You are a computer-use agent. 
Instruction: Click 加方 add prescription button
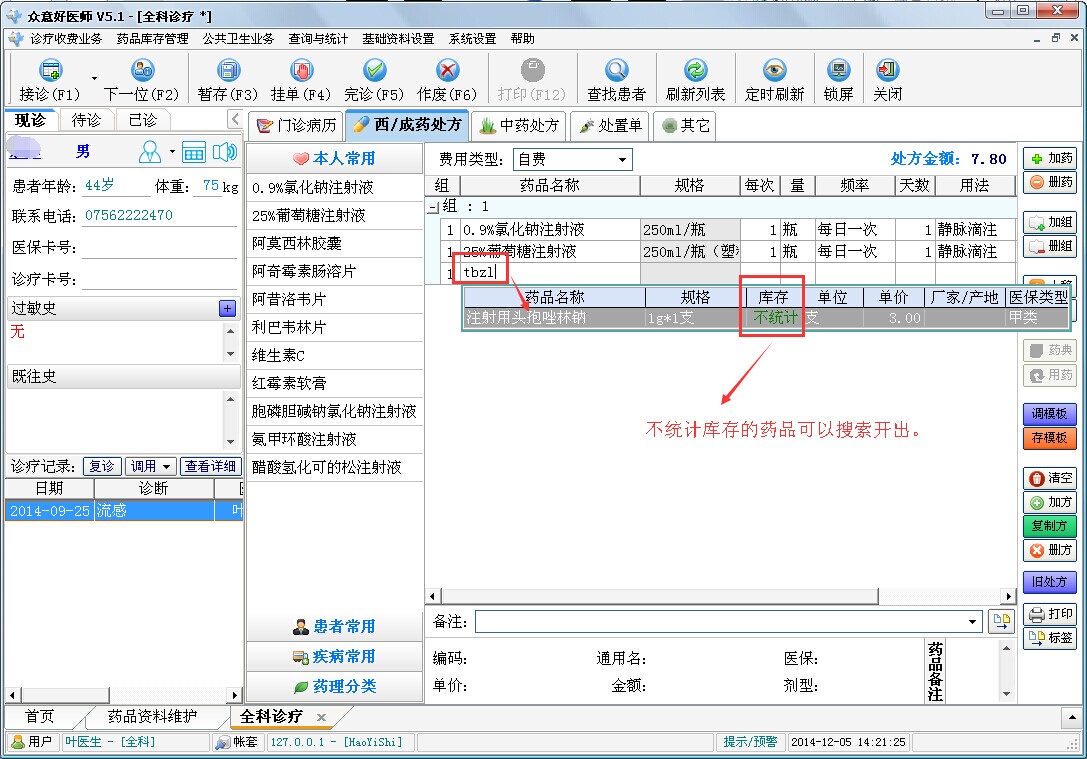pyautogui.click(x=1050, y=503)
